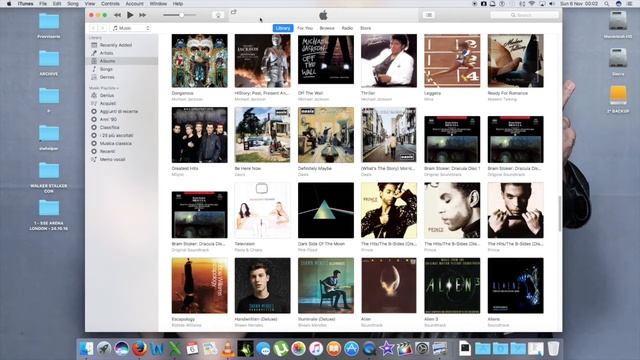The height and width of the screenshot is (360, 640).
Task: Play the current track in iTunes
Action: click(130, 15)
